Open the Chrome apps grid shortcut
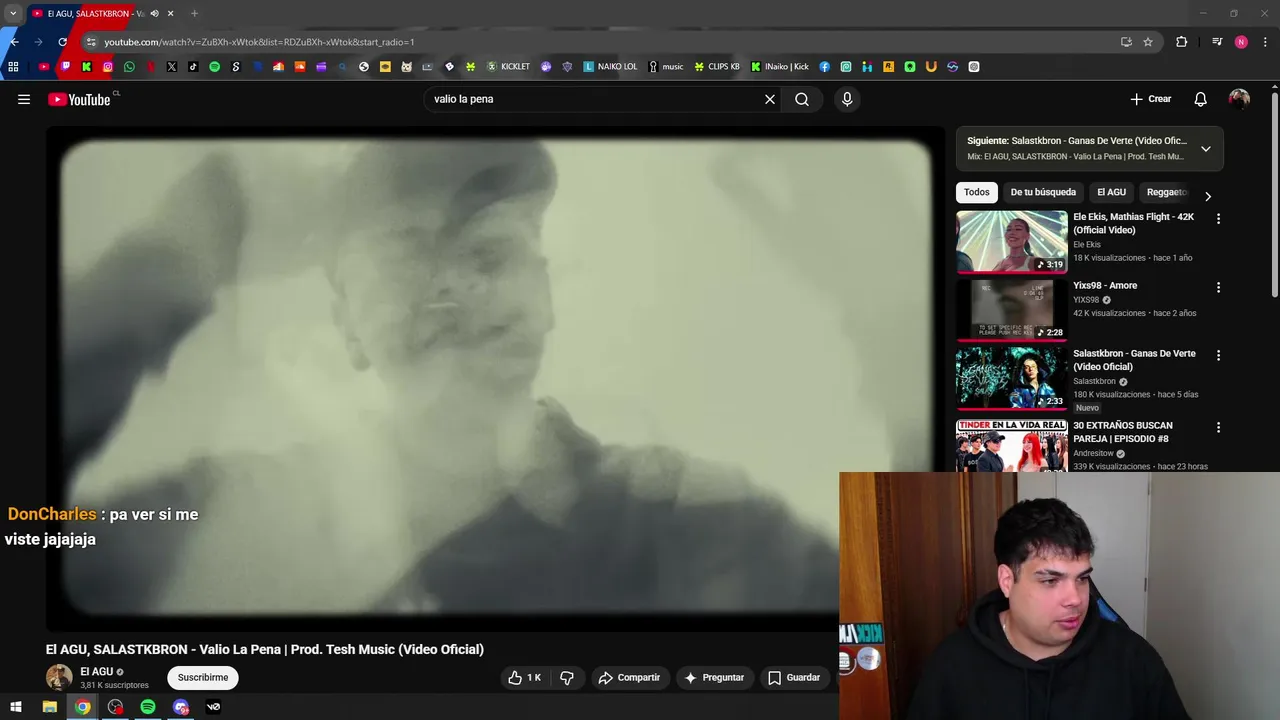This screenshot has height=720, width=1280. (13, 67)
